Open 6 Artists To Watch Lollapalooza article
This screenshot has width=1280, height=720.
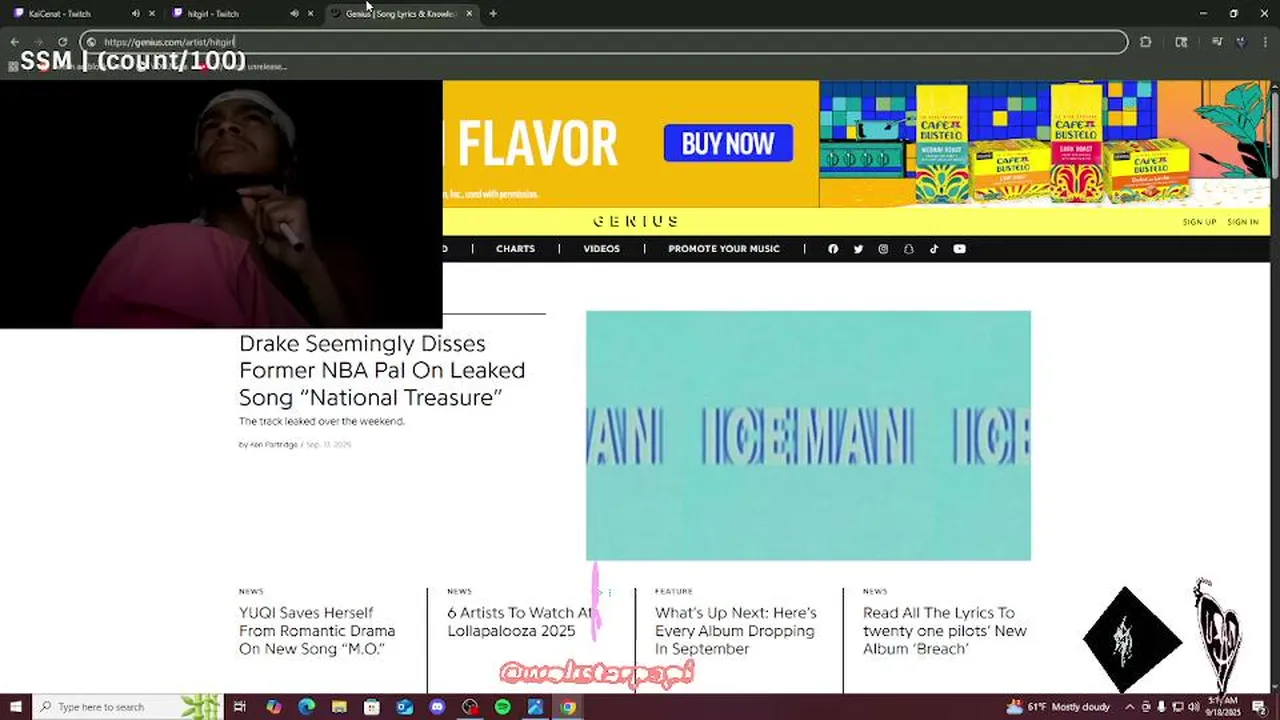pos(521,622)
